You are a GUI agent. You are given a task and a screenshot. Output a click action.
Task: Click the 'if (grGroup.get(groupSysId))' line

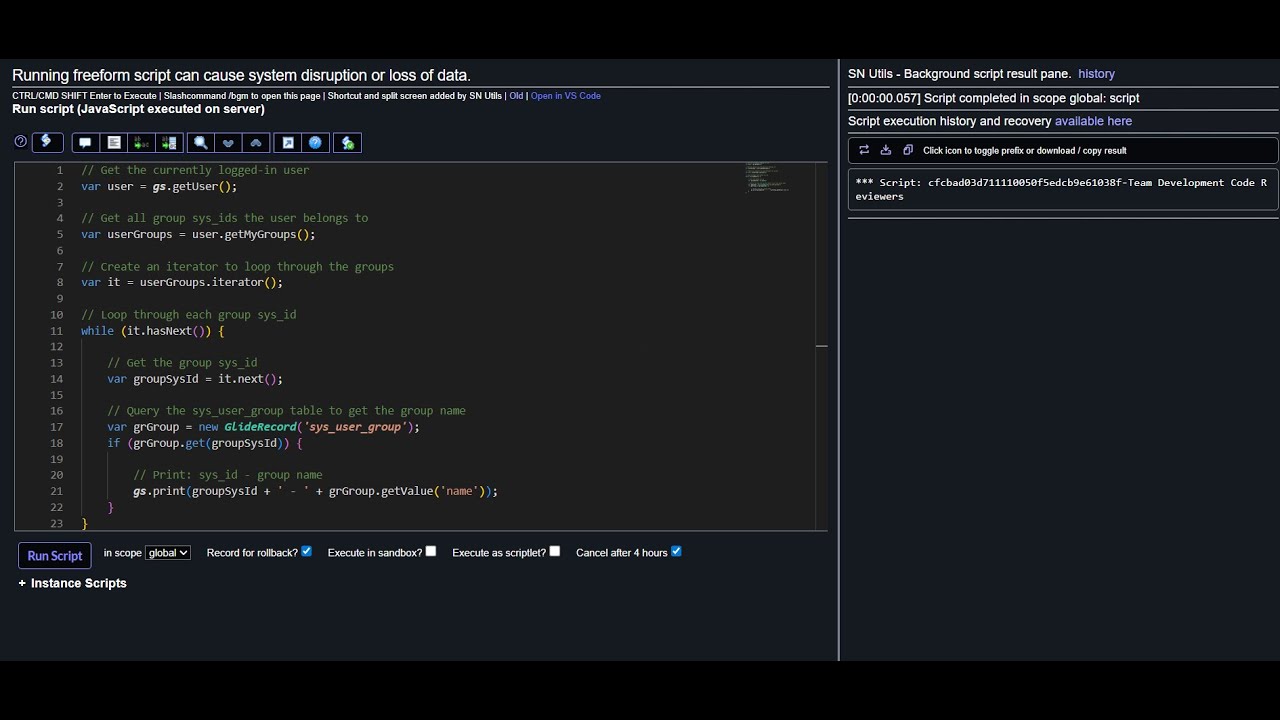(205, 443)
